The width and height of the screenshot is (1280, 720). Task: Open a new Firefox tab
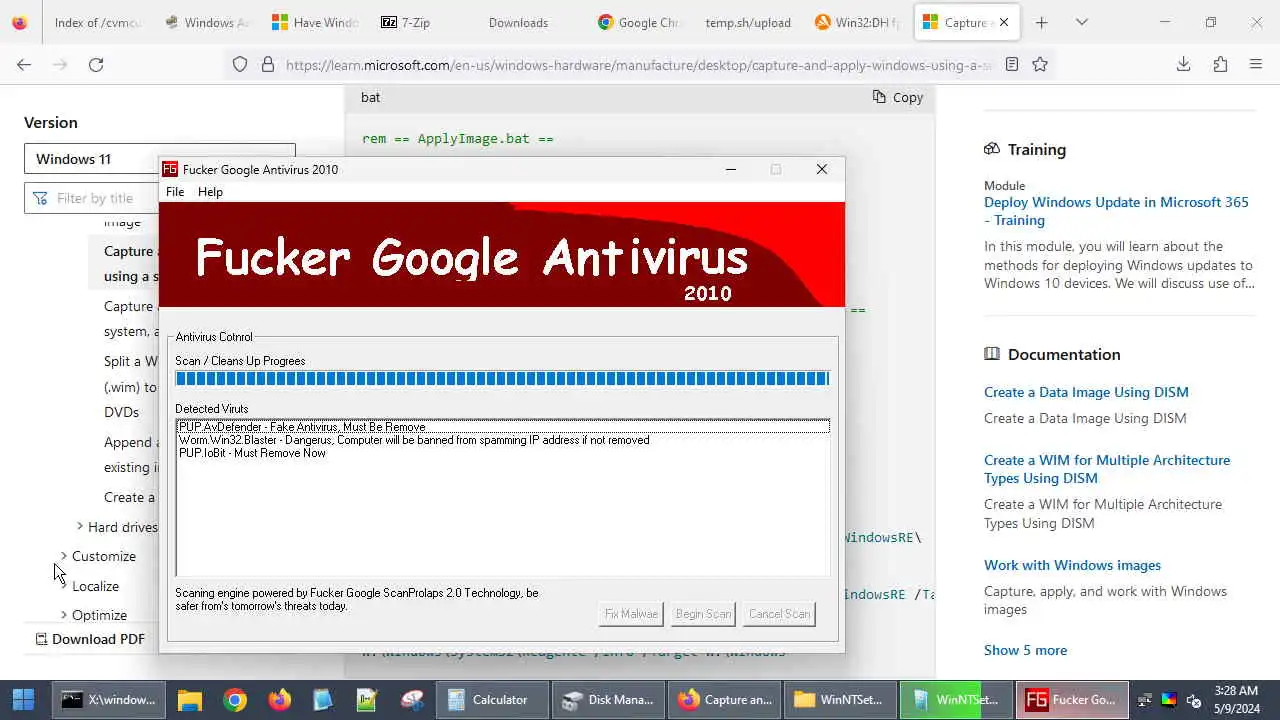[x=1041, y=22]
